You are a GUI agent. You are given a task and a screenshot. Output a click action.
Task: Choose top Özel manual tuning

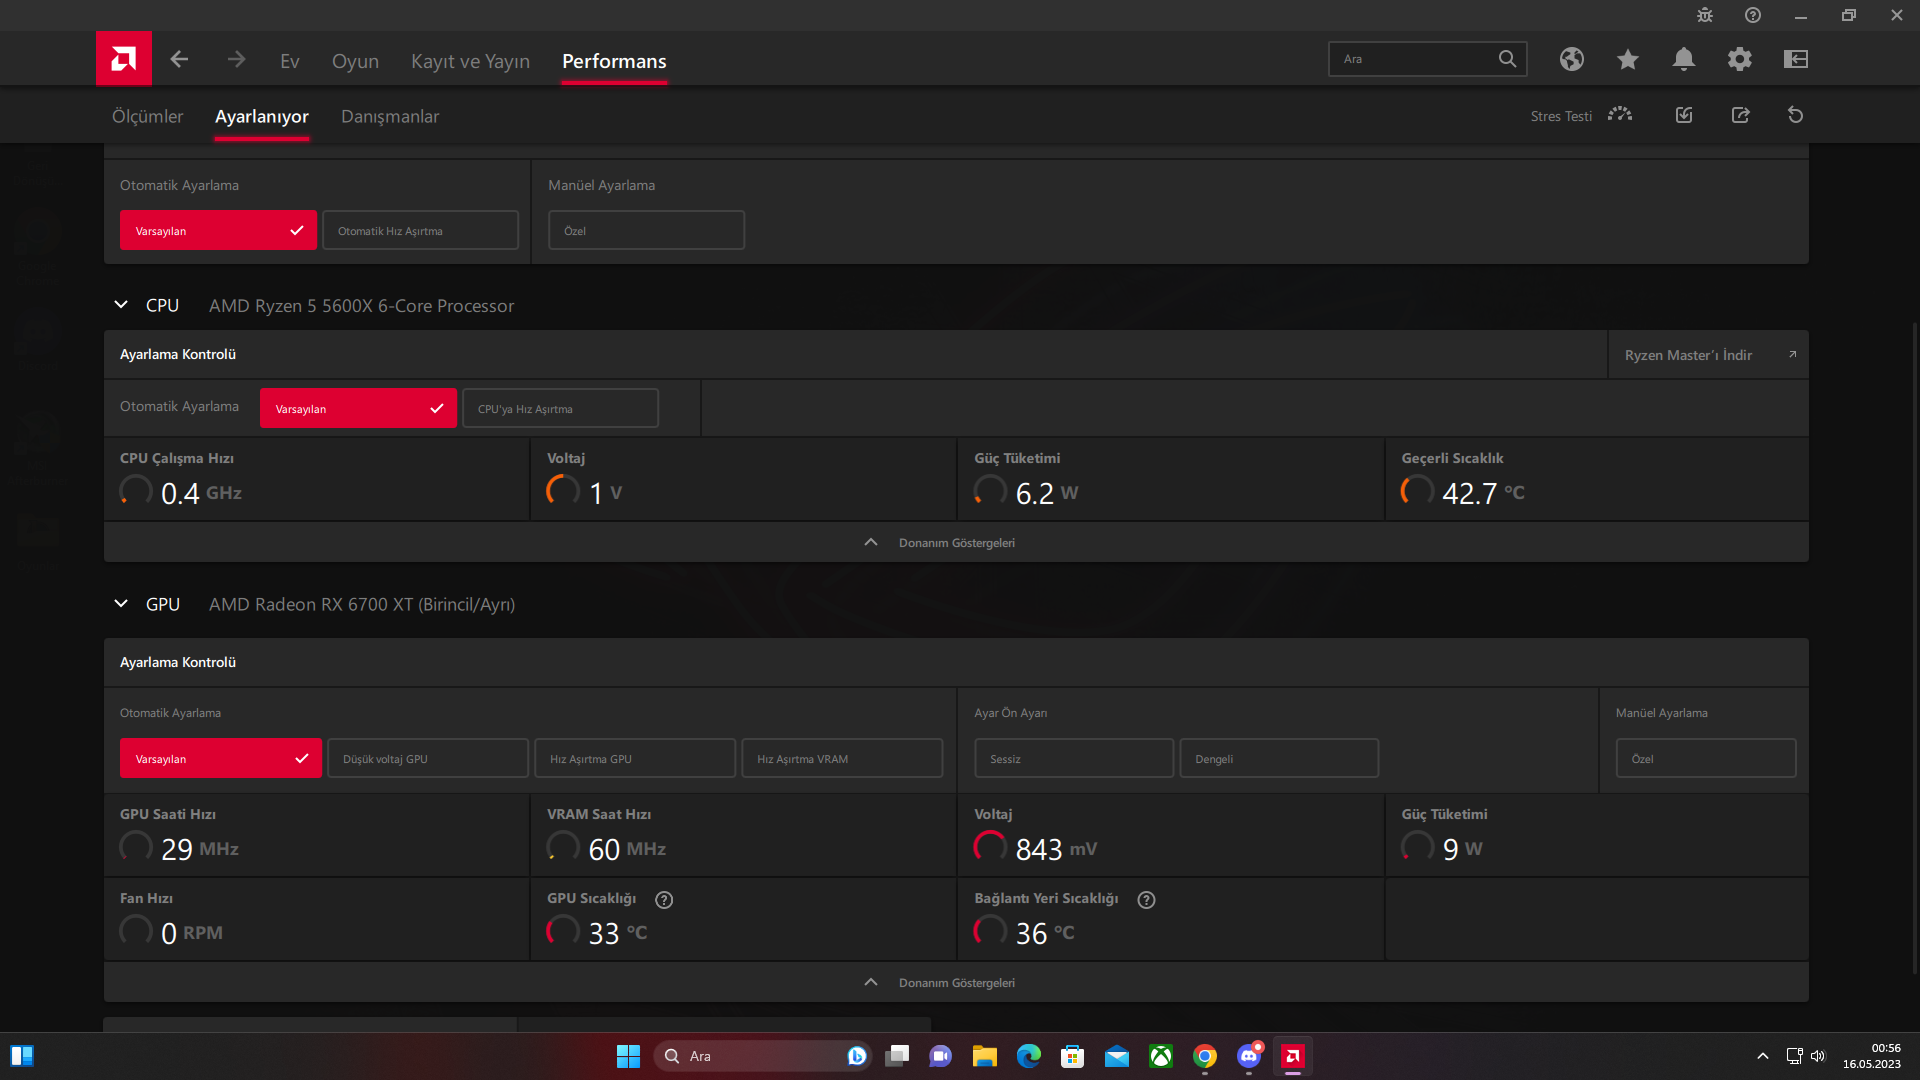point(646,230)
